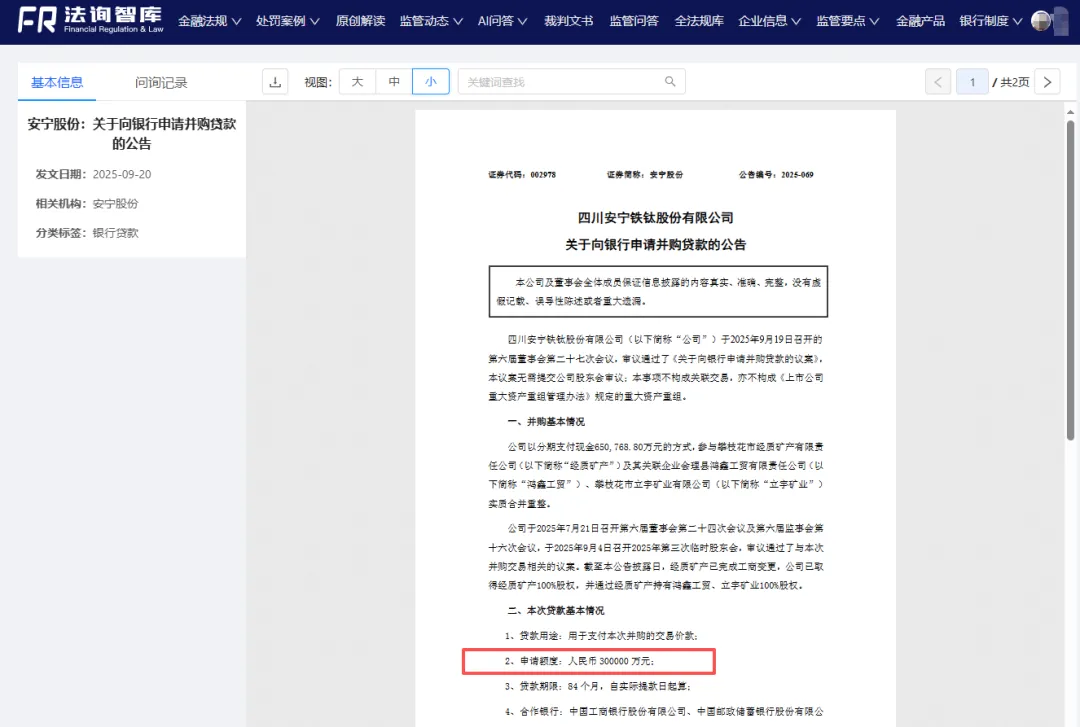Image resolution: width=1080 pixels, height=727 pixels.
Task: Click the previous page arrow
Action: pyautogui.click(x=937, y=81)
